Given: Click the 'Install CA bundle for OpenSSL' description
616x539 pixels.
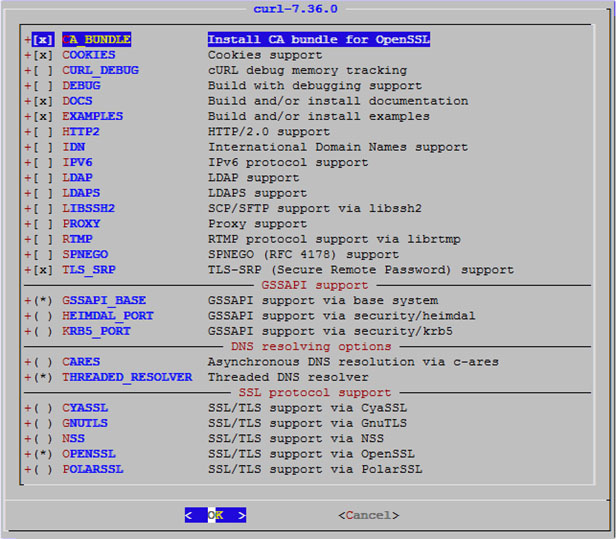Looking at the screenshot, I should pyautogui.click(x=319, y=40).
